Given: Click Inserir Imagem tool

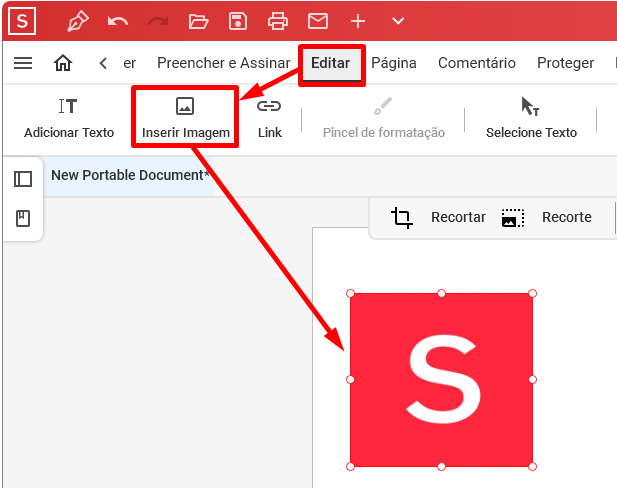Looking at the screenshot, I should pos(185,118).
